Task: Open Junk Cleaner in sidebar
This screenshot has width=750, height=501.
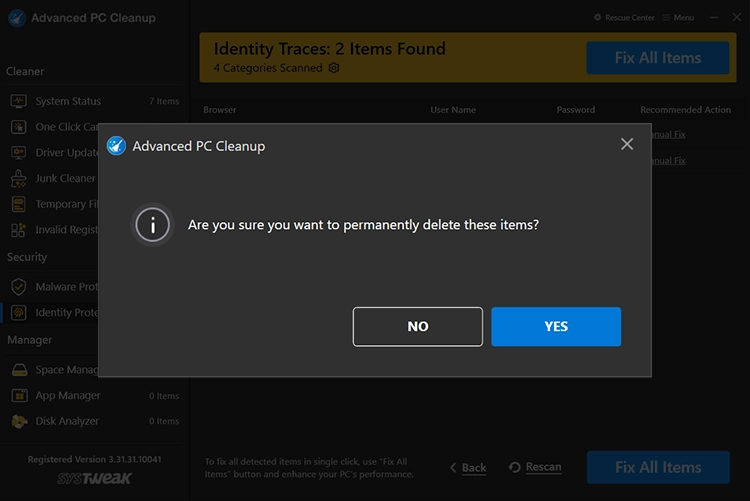Action: click(x=52, y=178)
